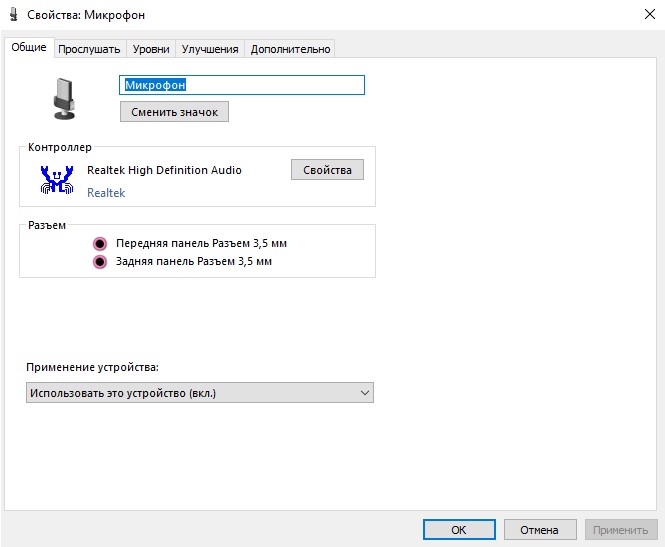Viewport: 665px width, 547px height.
Task: Click the Realtek crab logo icon
Action: click(x=57, y=178)
